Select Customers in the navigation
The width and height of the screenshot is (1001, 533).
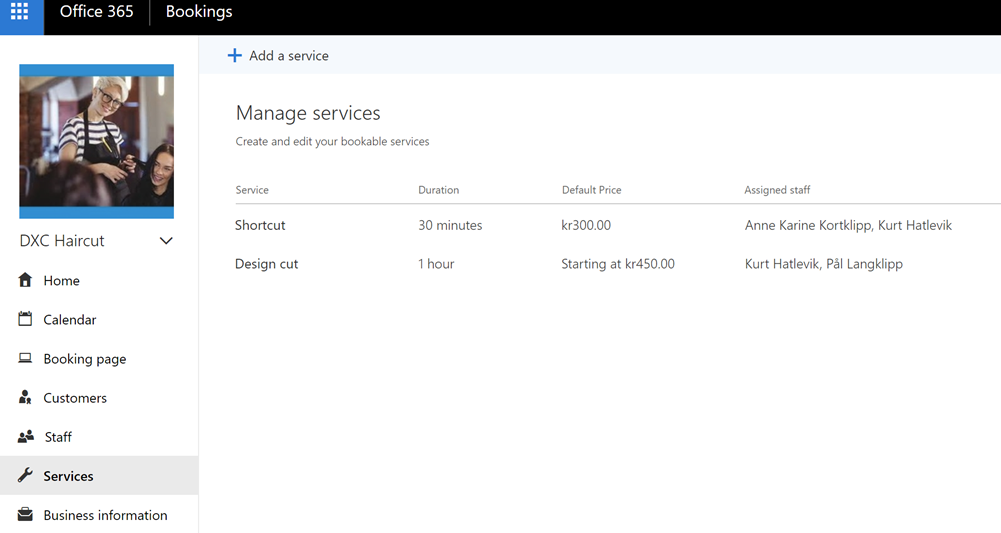pos(75,398)
